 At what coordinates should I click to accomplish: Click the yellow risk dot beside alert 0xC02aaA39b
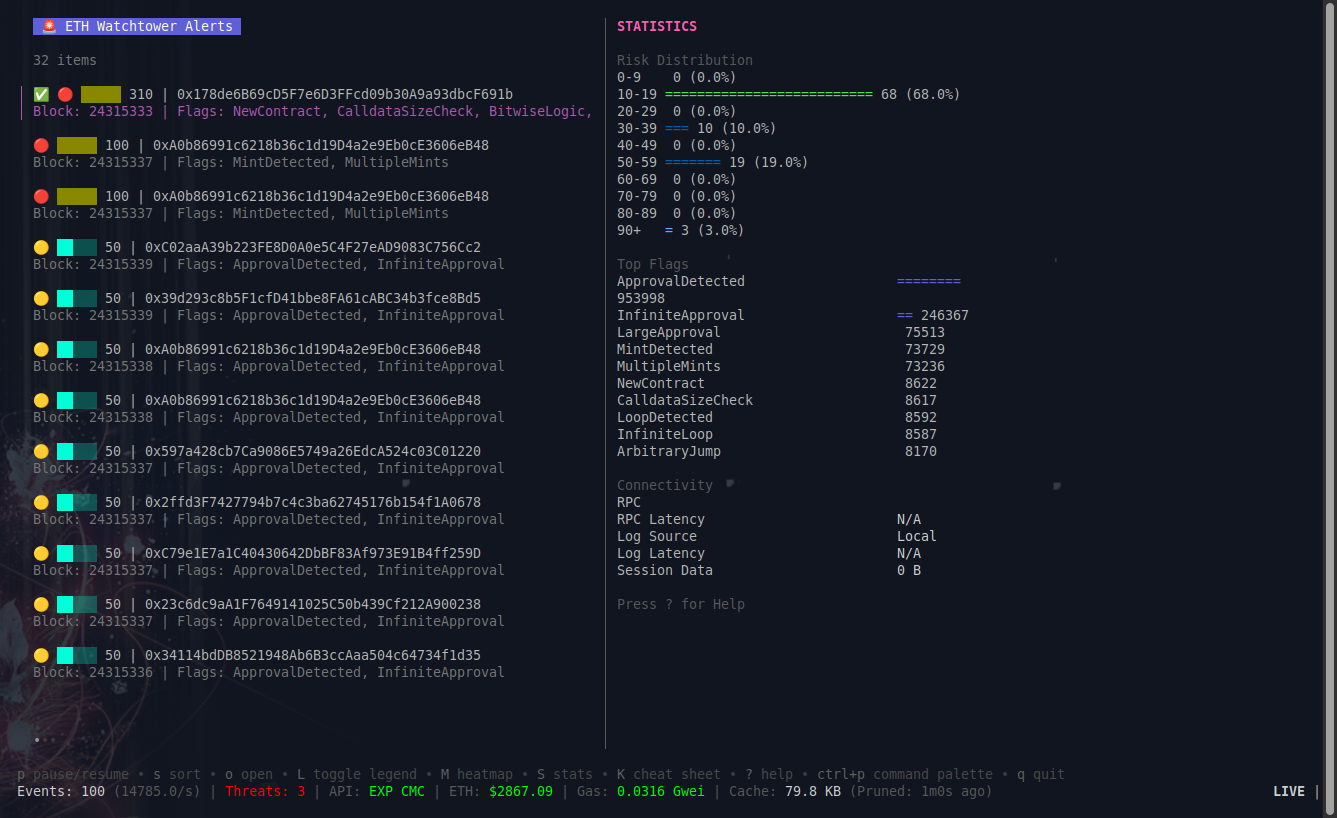tap(40, 246)
